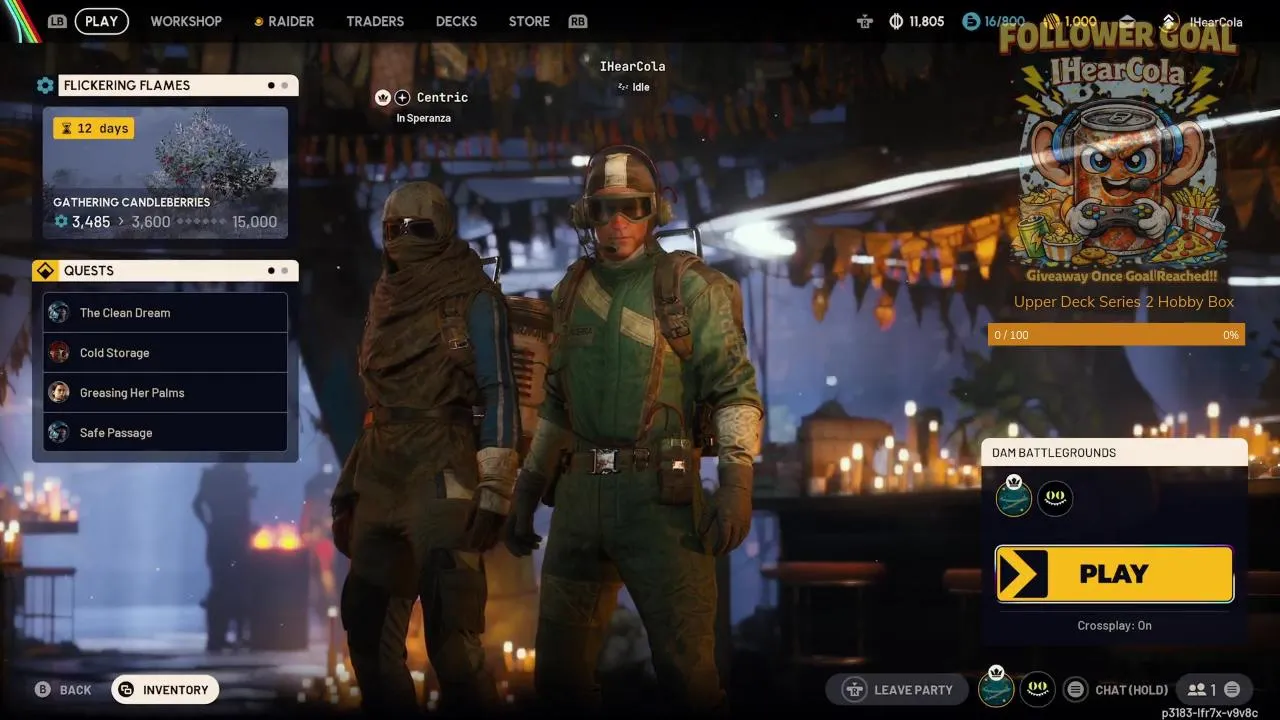Click the LEAVE PARTY button
The width and height of the screenshot is (1280, 720).
coord(897,690)
